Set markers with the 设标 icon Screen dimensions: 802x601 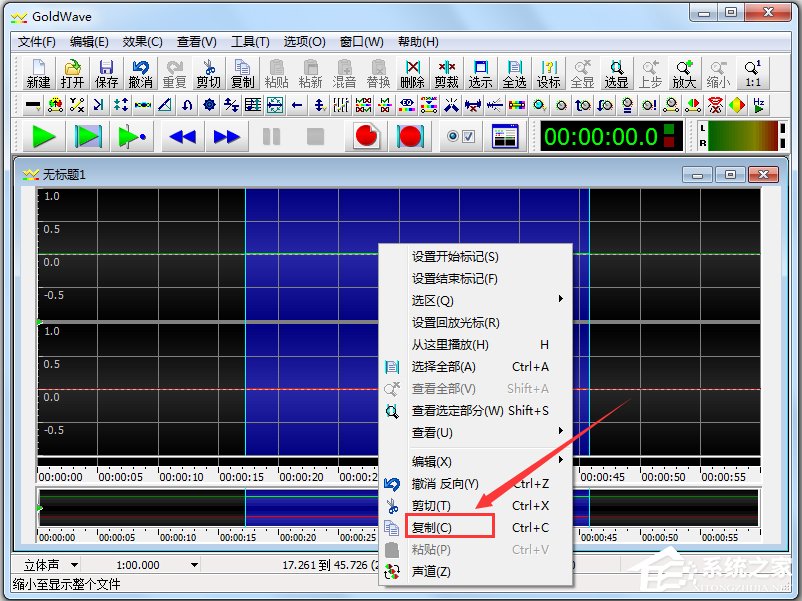[x=548, y=74]
